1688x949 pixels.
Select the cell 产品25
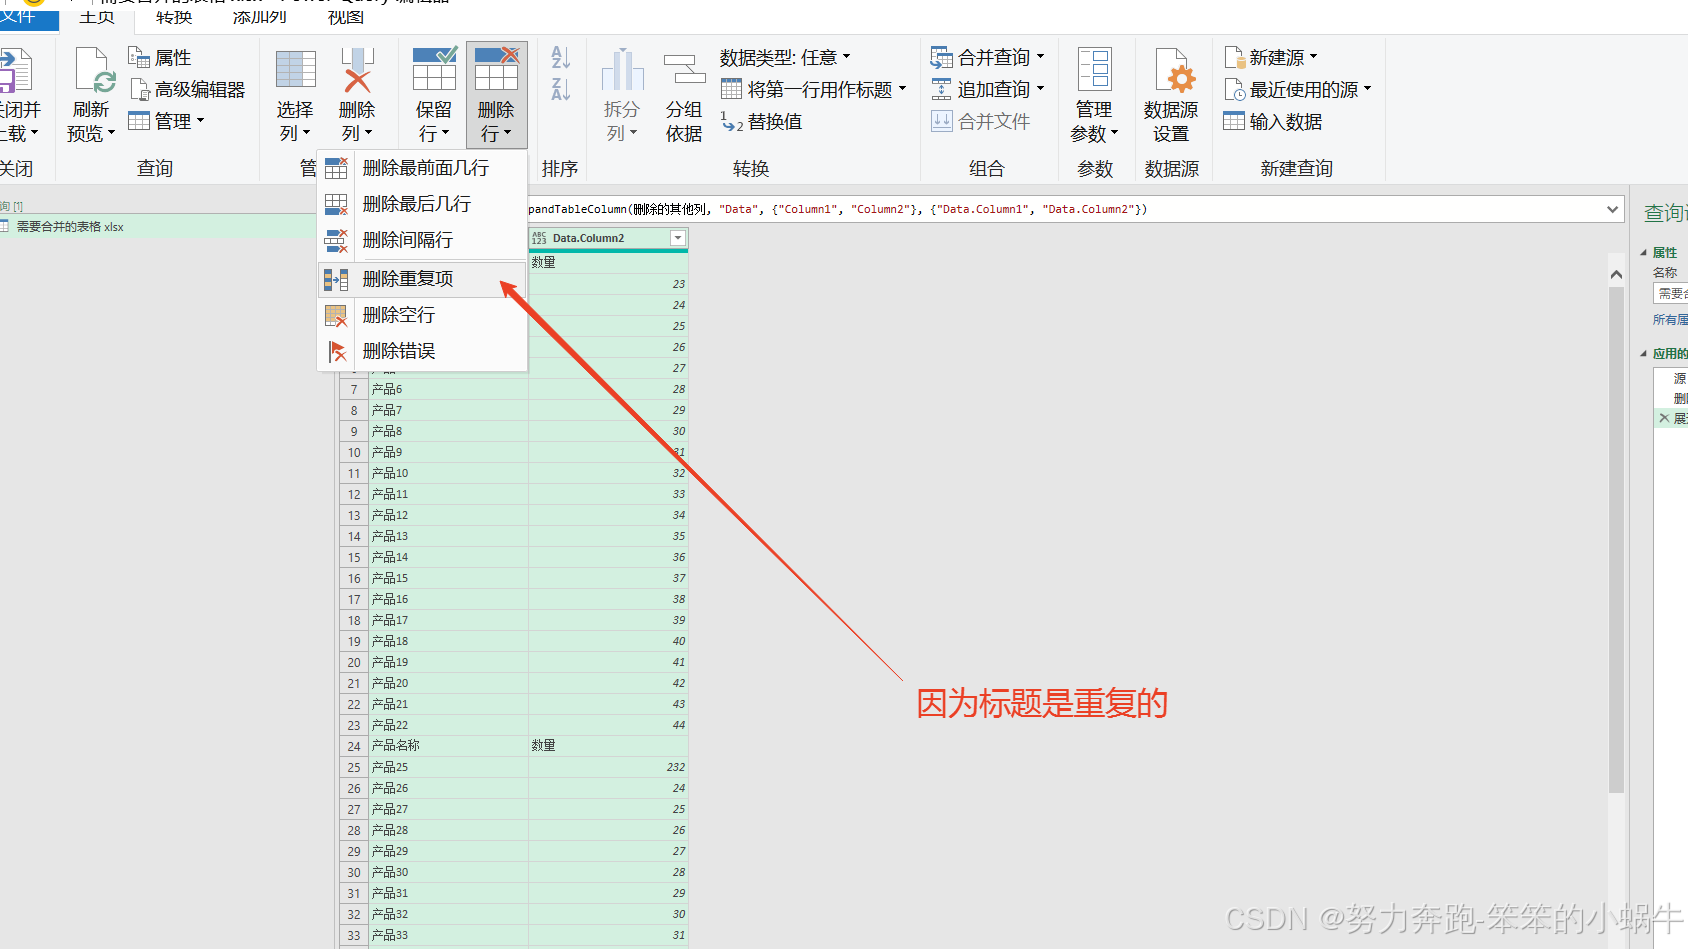[448, 767]
